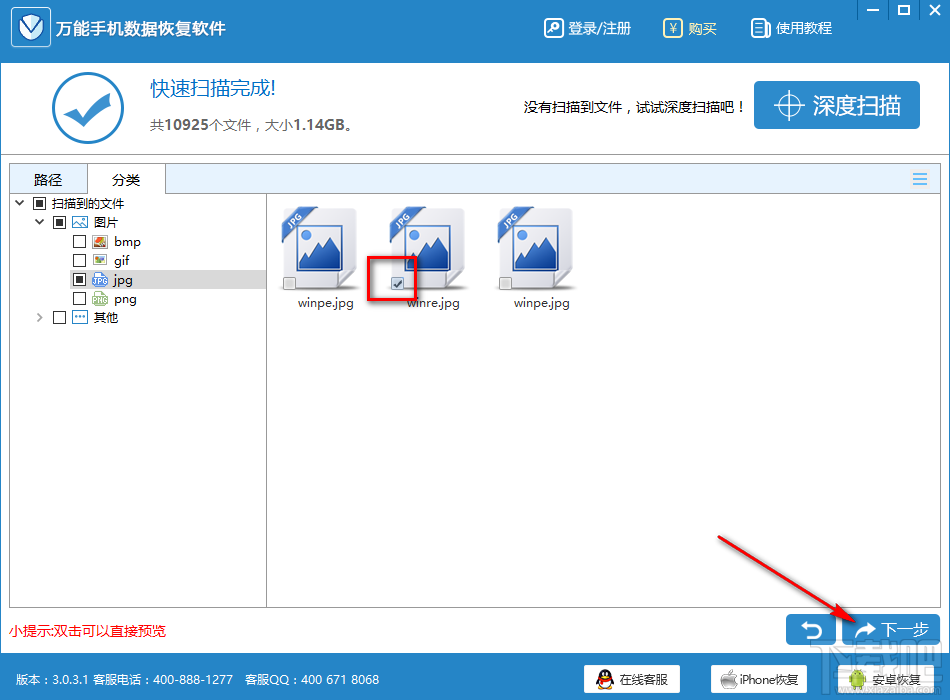Click the back arrow beside 下一步
The width and height of the screenshot is (950, 700).
pyautogui.click(x=811, y=631)
